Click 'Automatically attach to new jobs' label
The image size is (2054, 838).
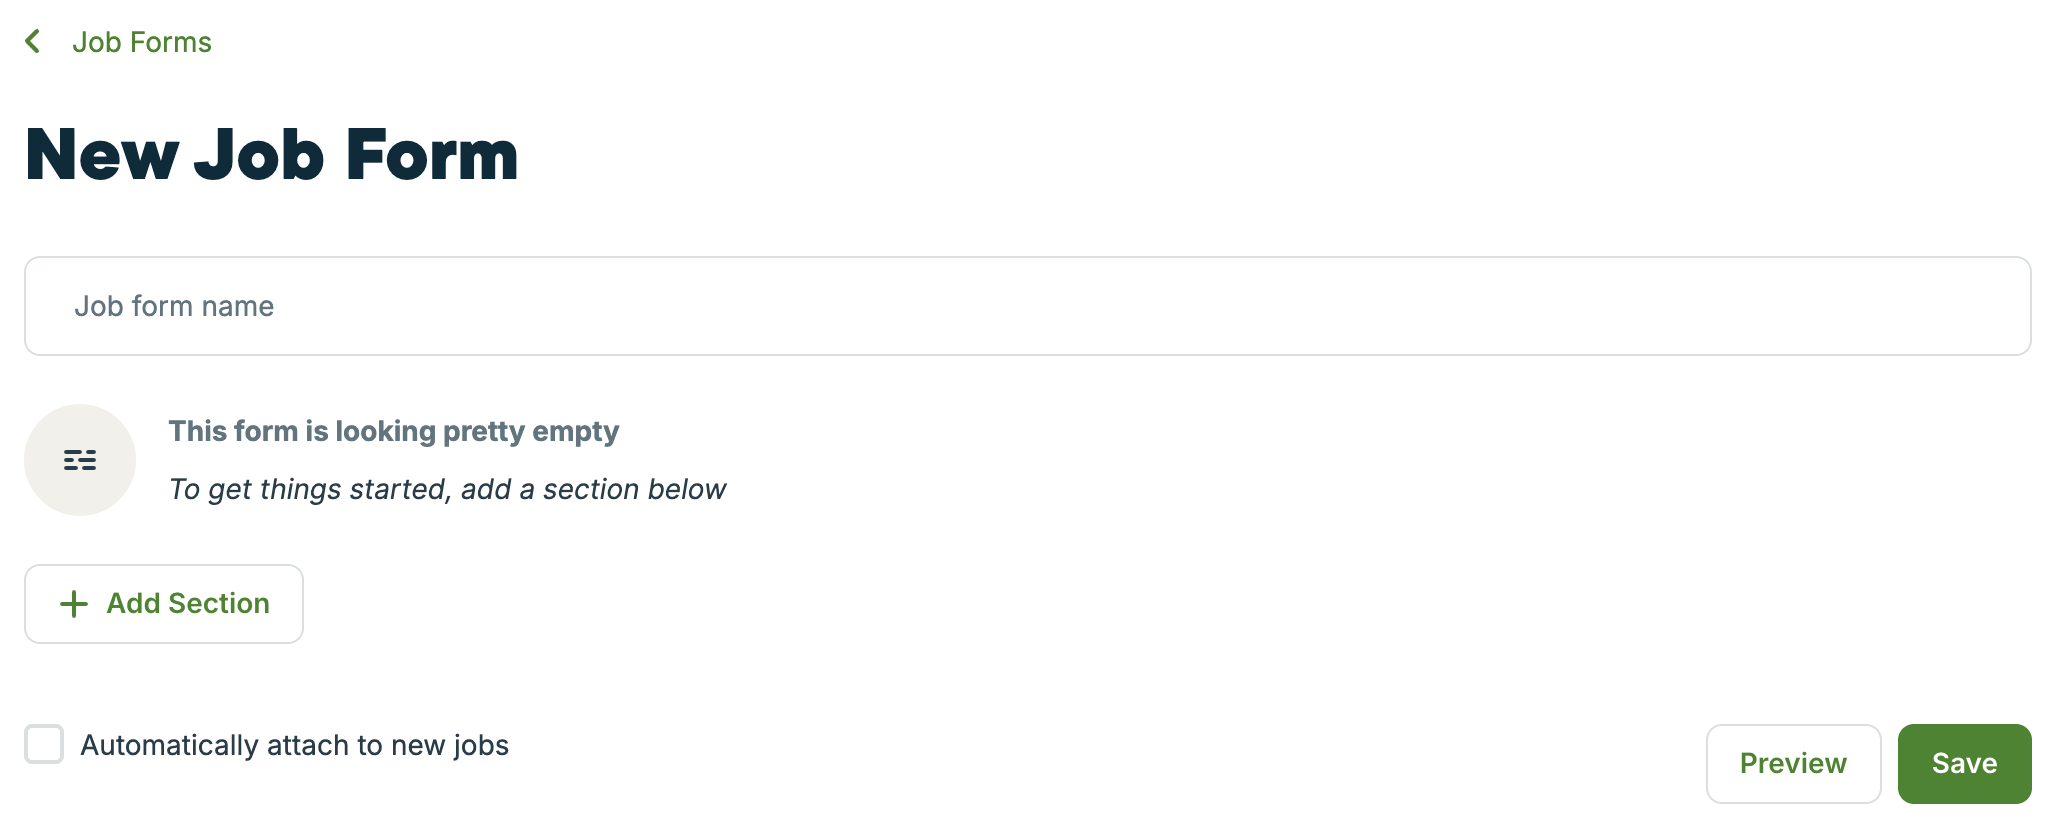(294, 745)
